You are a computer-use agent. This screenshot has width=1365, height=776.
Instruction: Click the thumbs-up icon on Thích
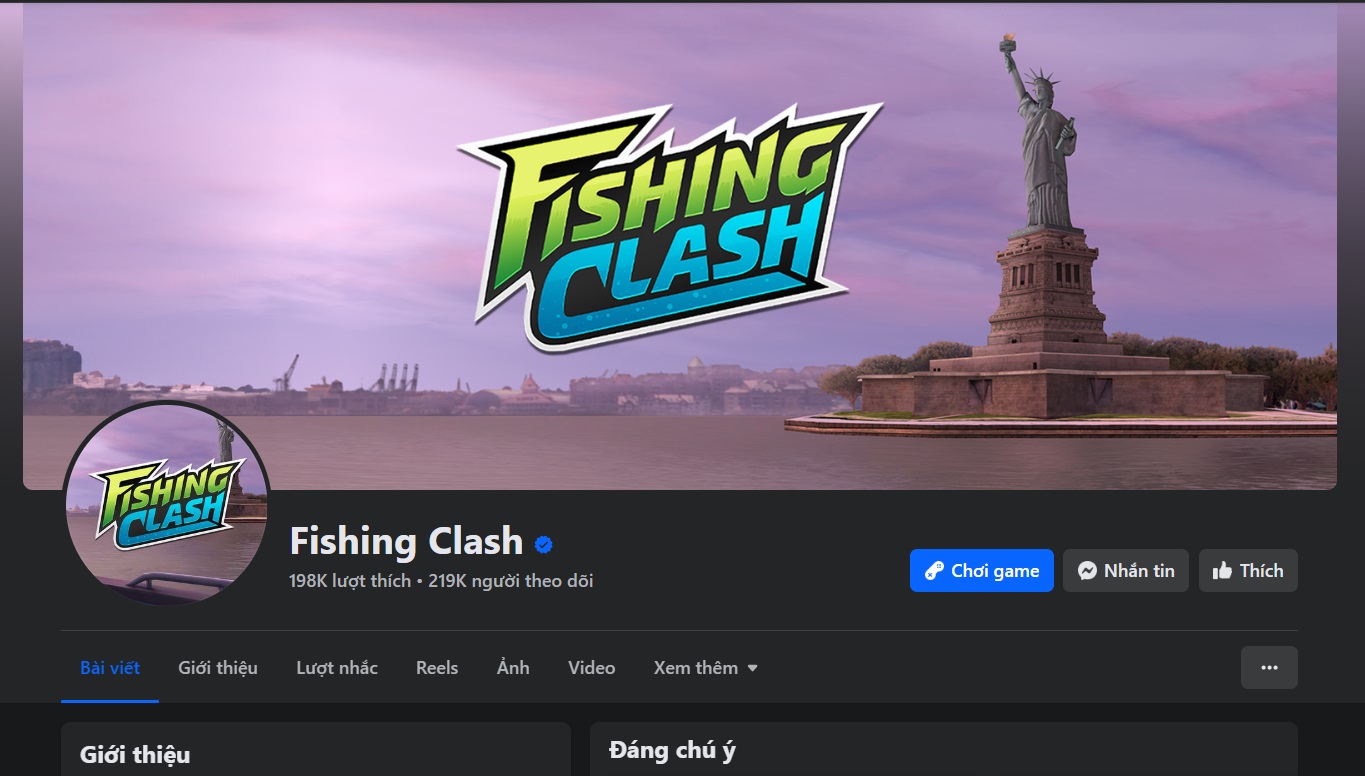[x=1222, y=571]
